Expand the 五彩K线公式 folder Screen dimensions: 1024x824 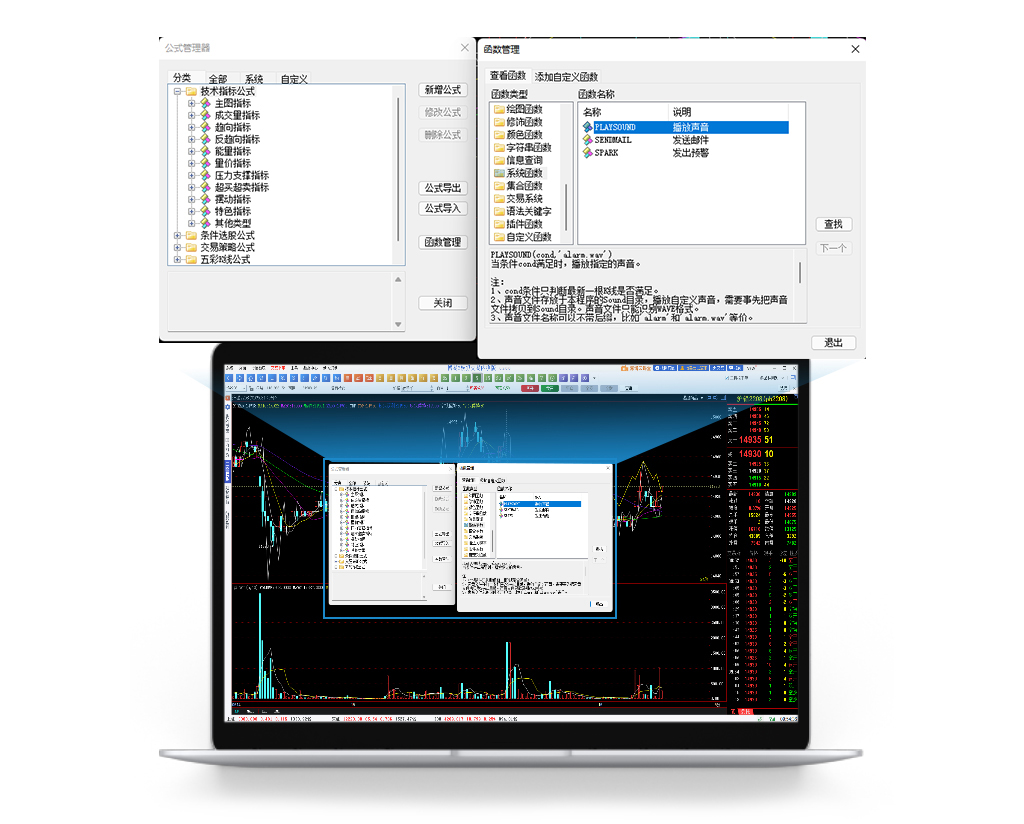coord(177,259)
